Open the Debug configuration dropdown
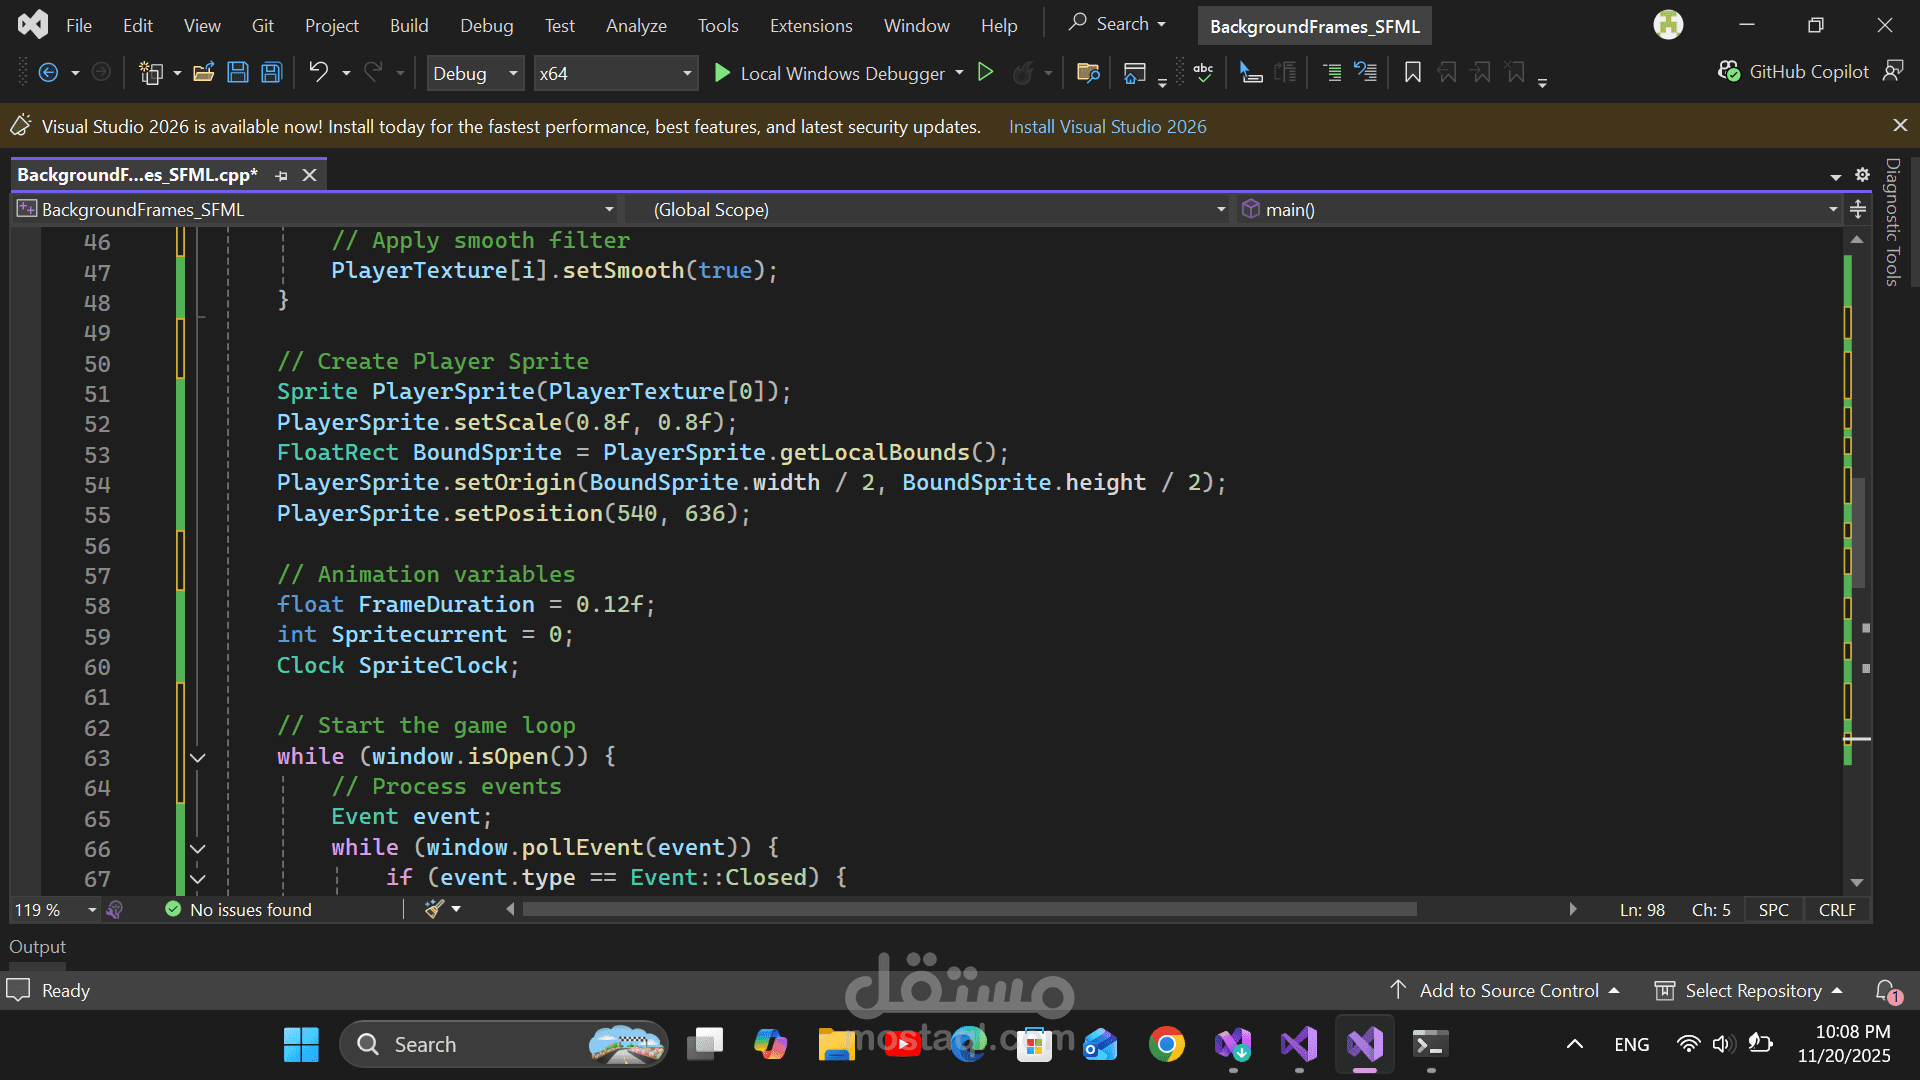 (x=512, y=73)
